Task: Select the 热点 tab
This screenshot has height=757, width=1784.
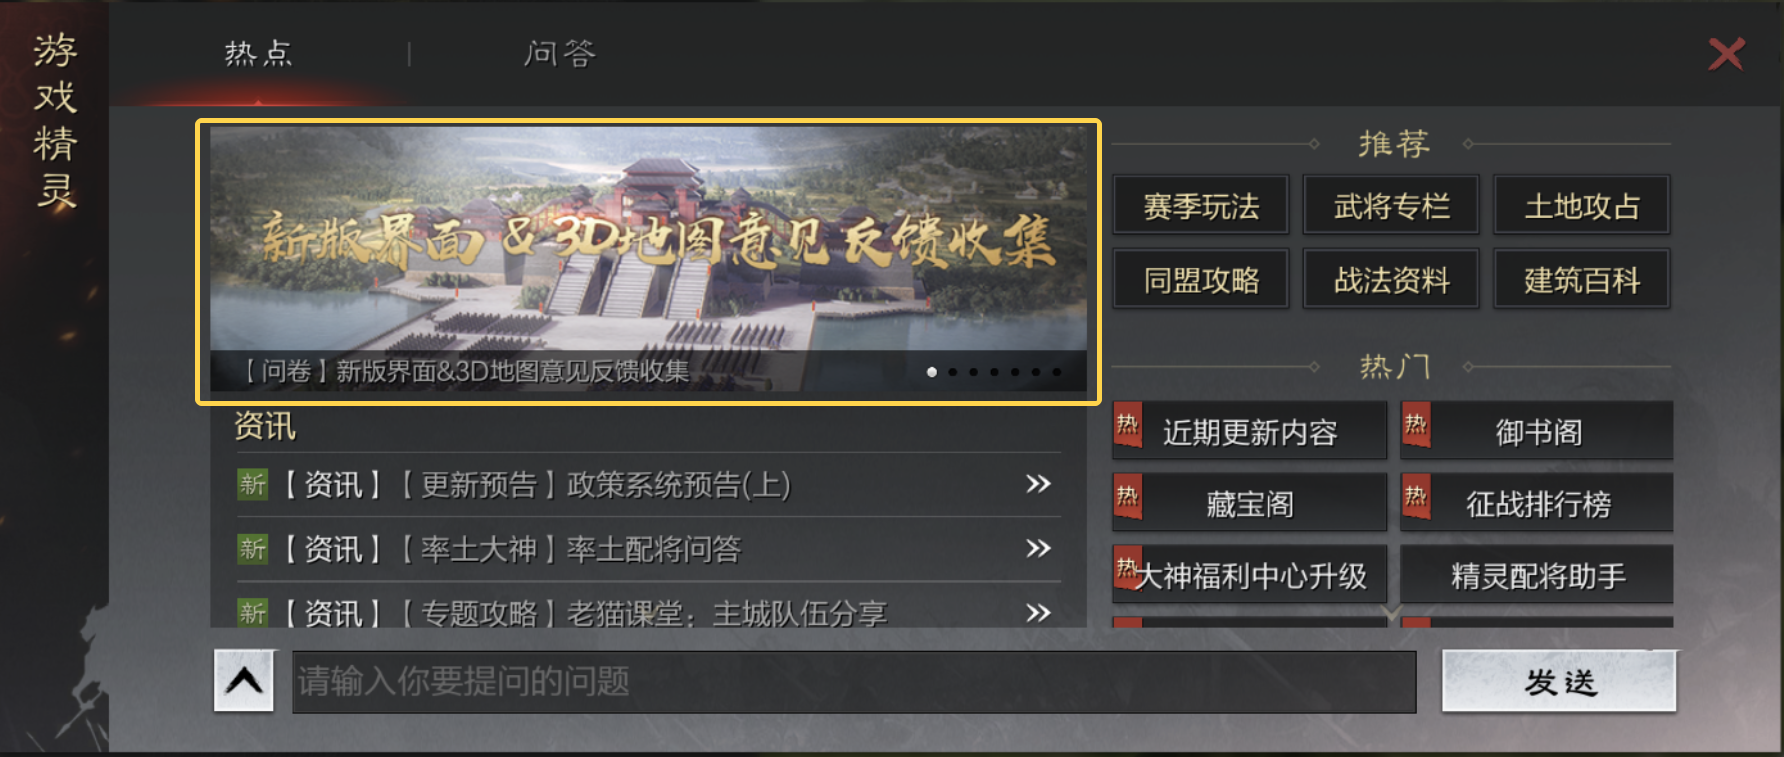Action: (258, 53)
